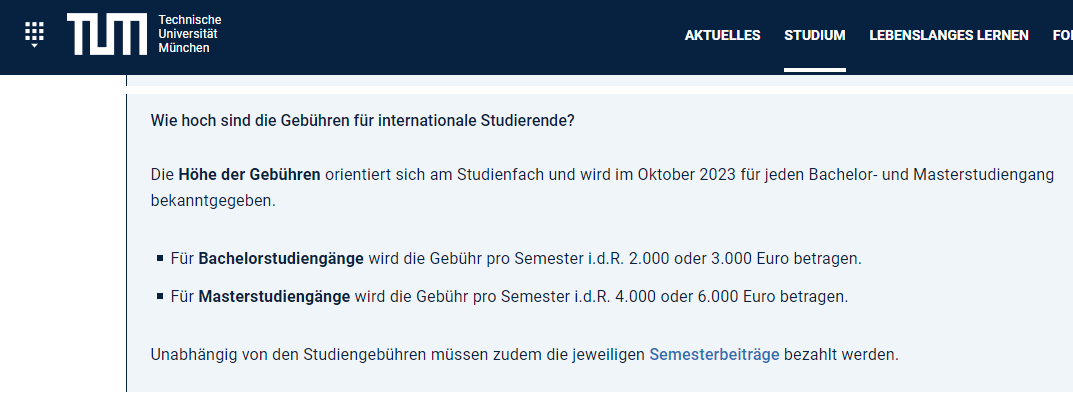
Task: Collapse the question about Gebühren für internationale Studierende
Action: click(363, 120)
